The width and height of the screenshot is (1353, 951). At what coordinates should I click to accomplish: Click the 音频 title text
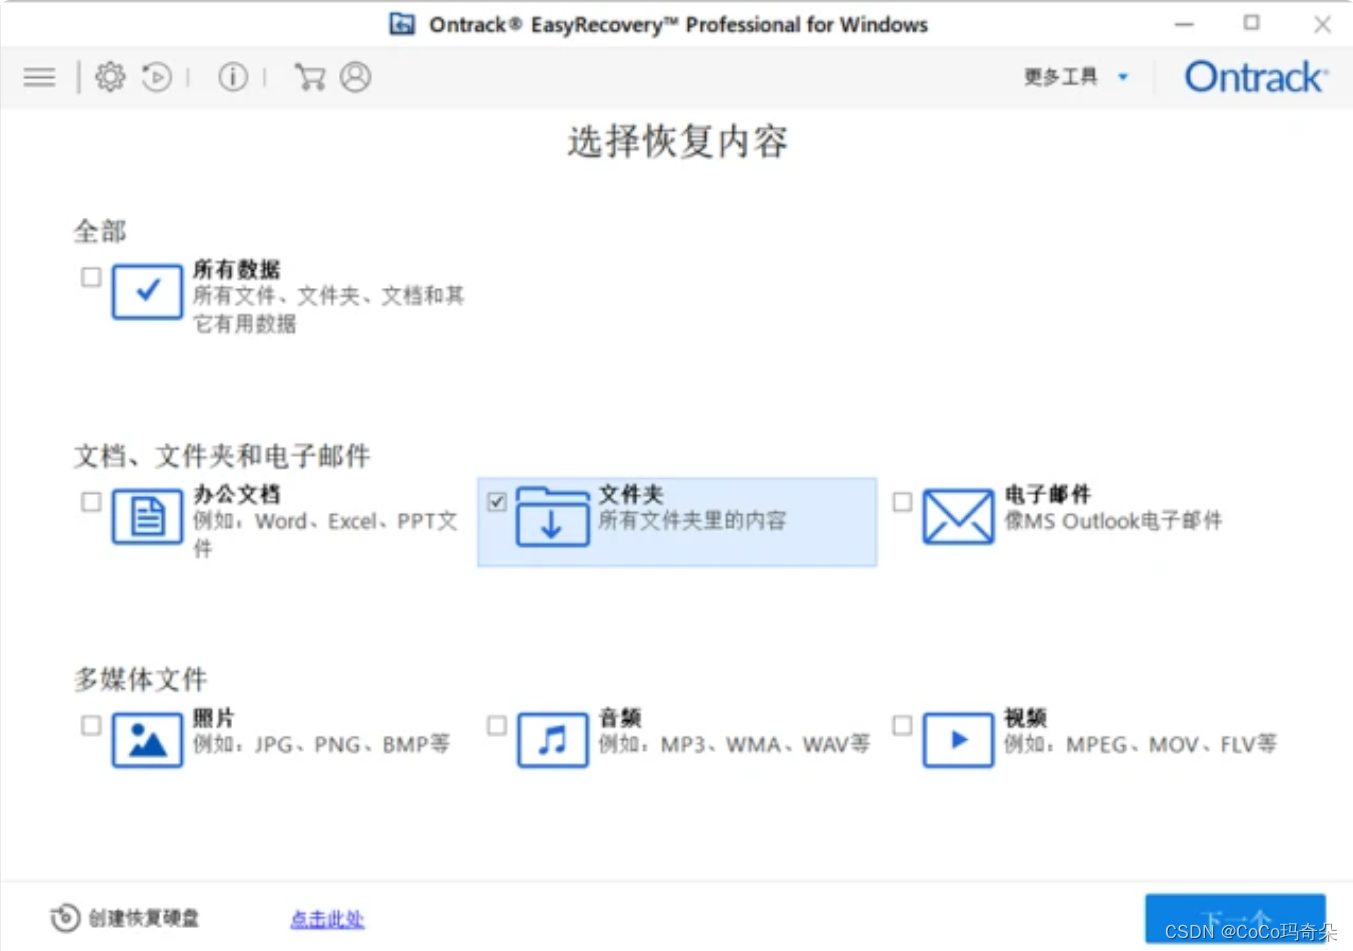click(x=620, y=718)
